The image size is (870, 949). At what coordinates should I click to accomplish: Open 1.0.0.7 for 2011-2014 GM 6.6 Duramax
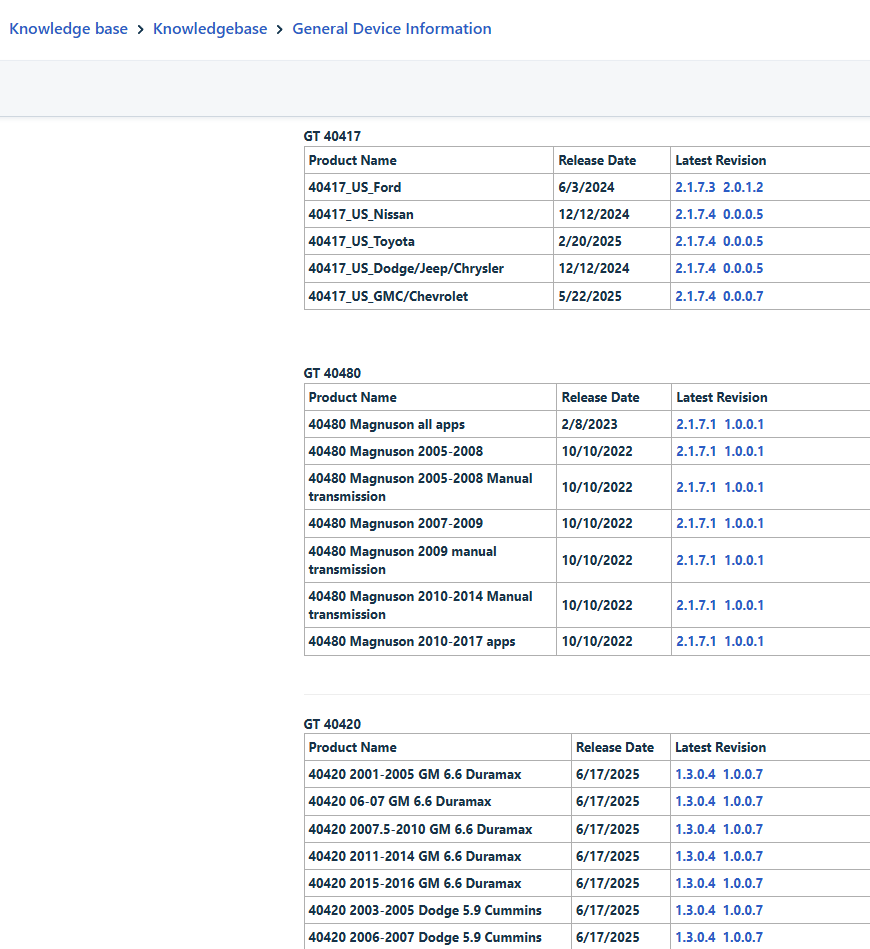743,856
